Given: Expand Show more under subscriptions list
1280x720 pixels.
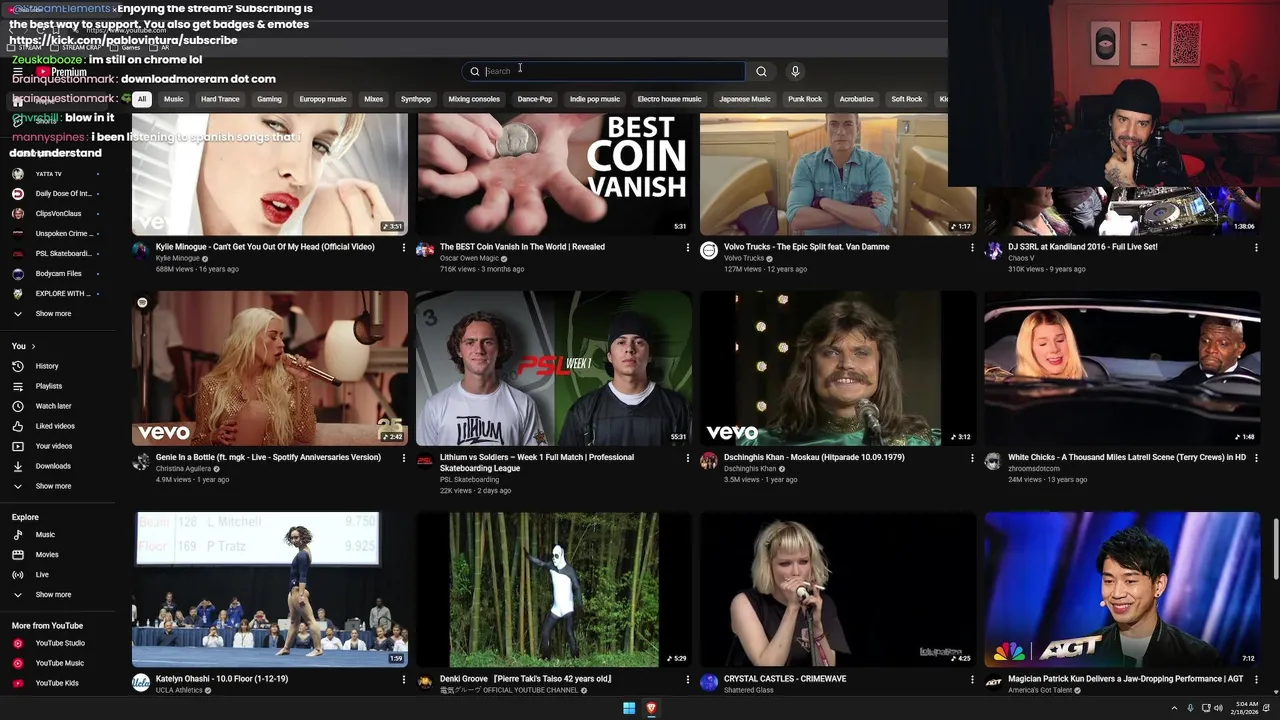Looking at the screenshot, I should (x=53, y=314).
